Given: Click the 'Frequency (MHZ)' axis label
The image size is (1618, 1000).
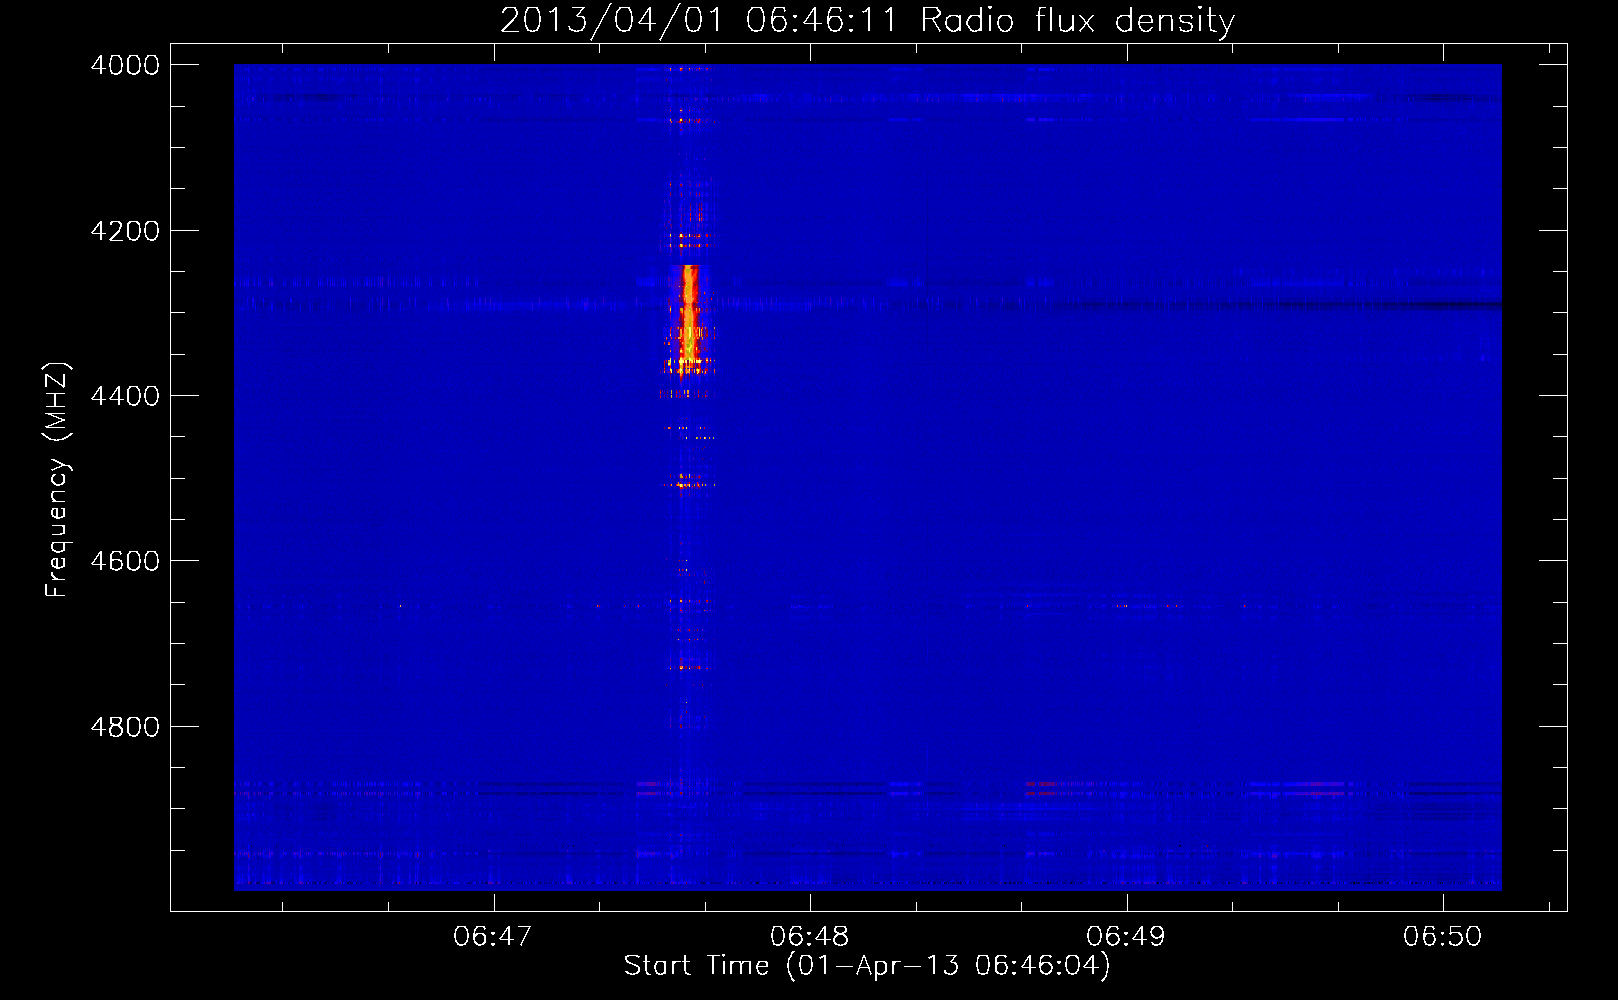Looking at the screenshot, I should tap(57, 480).
